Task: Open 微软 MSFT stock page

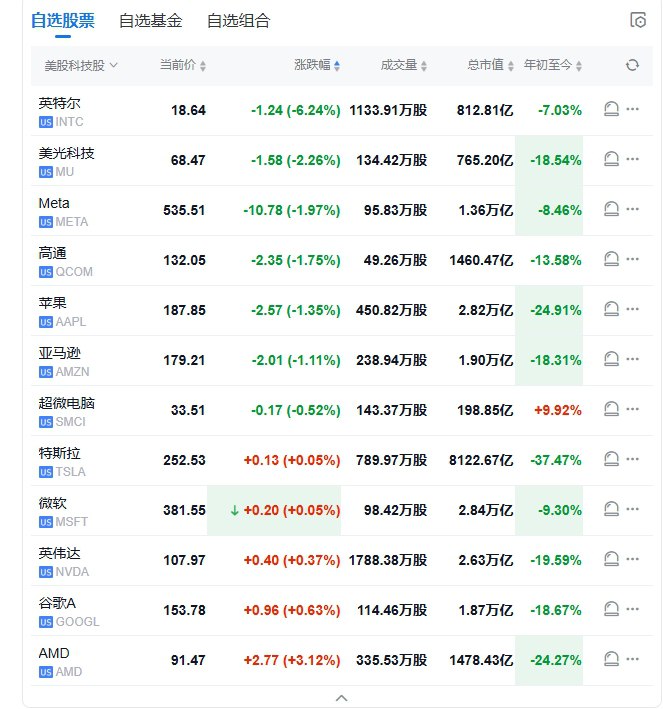Action: 63,512
